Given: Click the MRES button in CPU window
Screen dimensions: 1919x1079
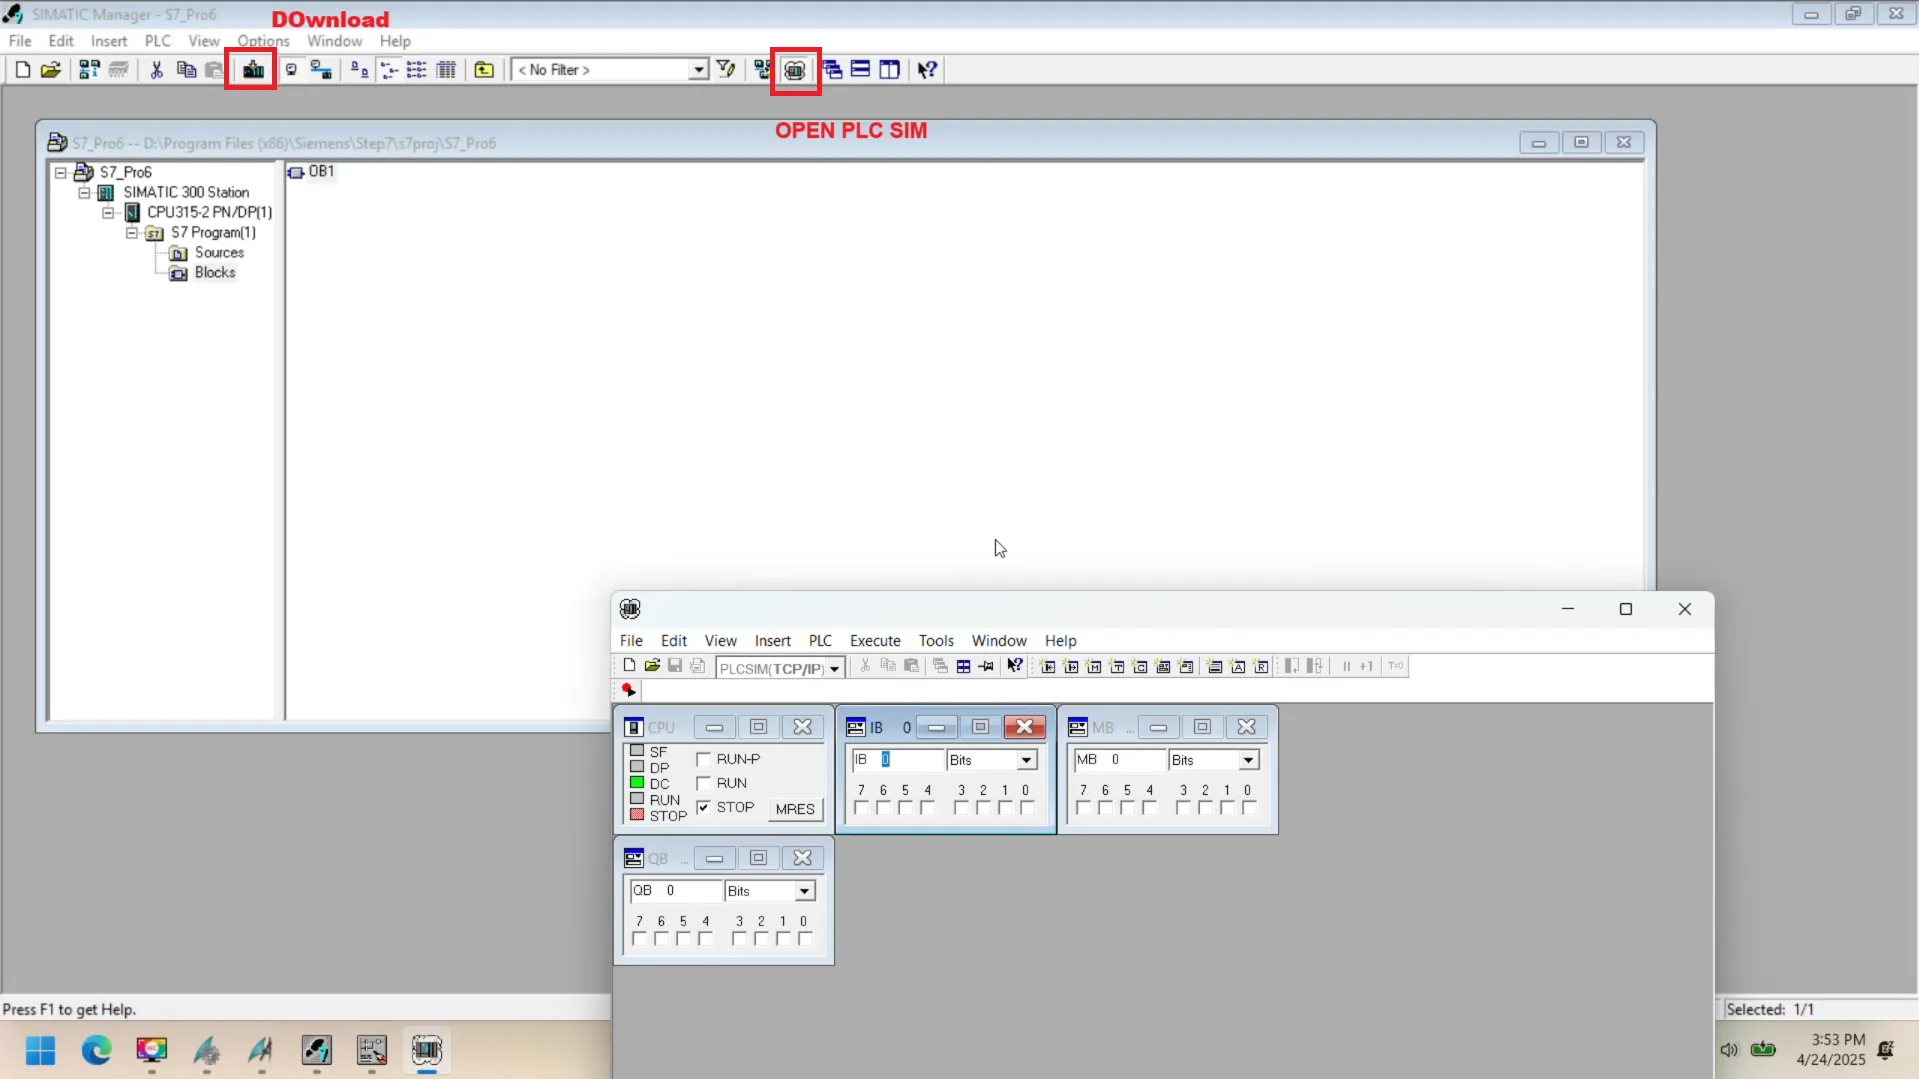Looking at the screenshot, I should pos(795,809).
